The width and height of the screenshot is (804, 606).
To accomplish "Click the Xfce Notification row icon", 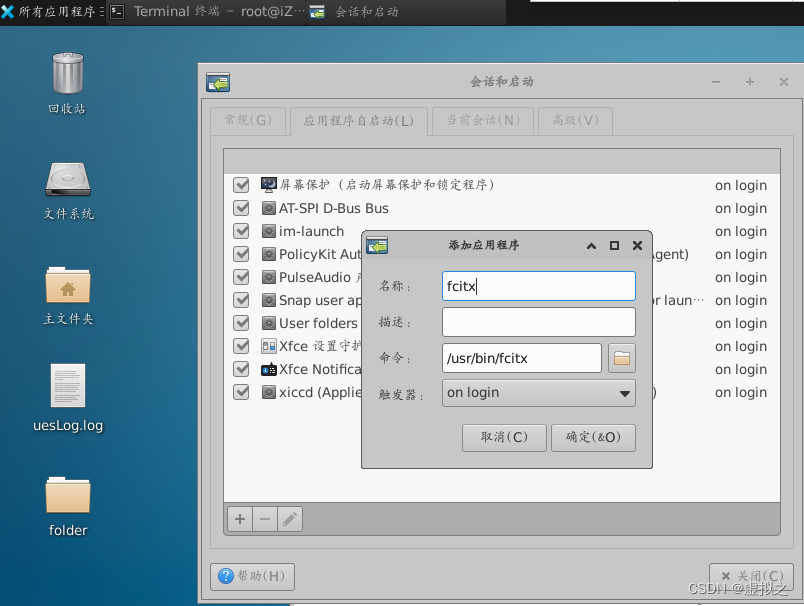I will 269,369.
